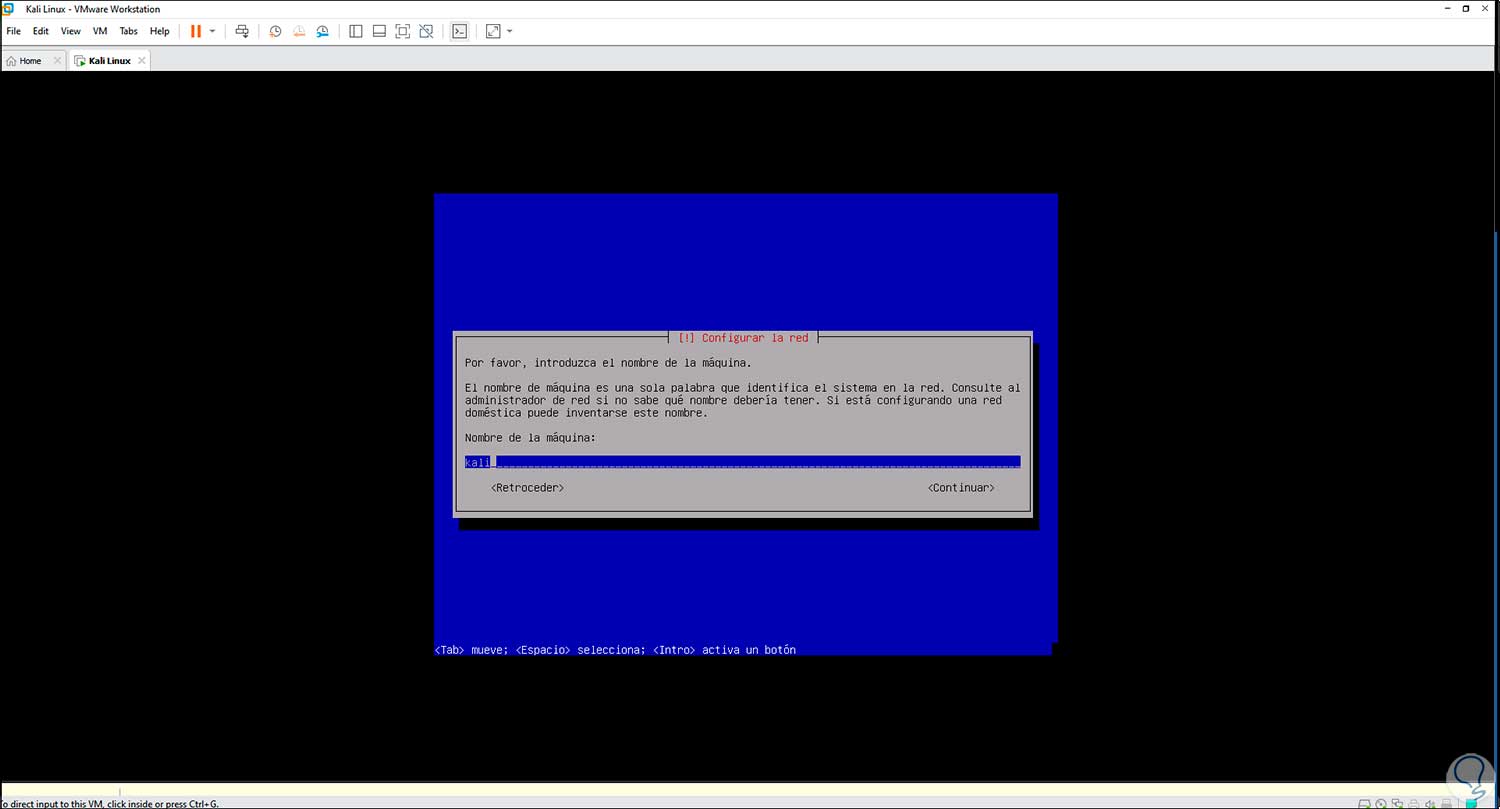The image size is (1500, 809).
Task: Open the File menu
Action: coord(13,31)
